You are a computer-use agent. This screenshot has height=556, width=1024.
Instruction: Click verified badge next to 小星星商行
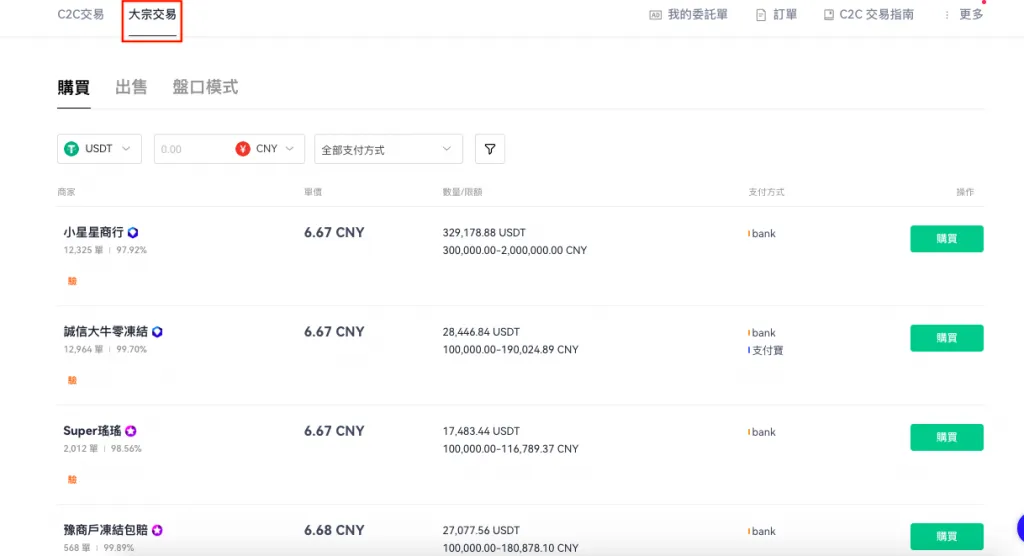point(133,232)
